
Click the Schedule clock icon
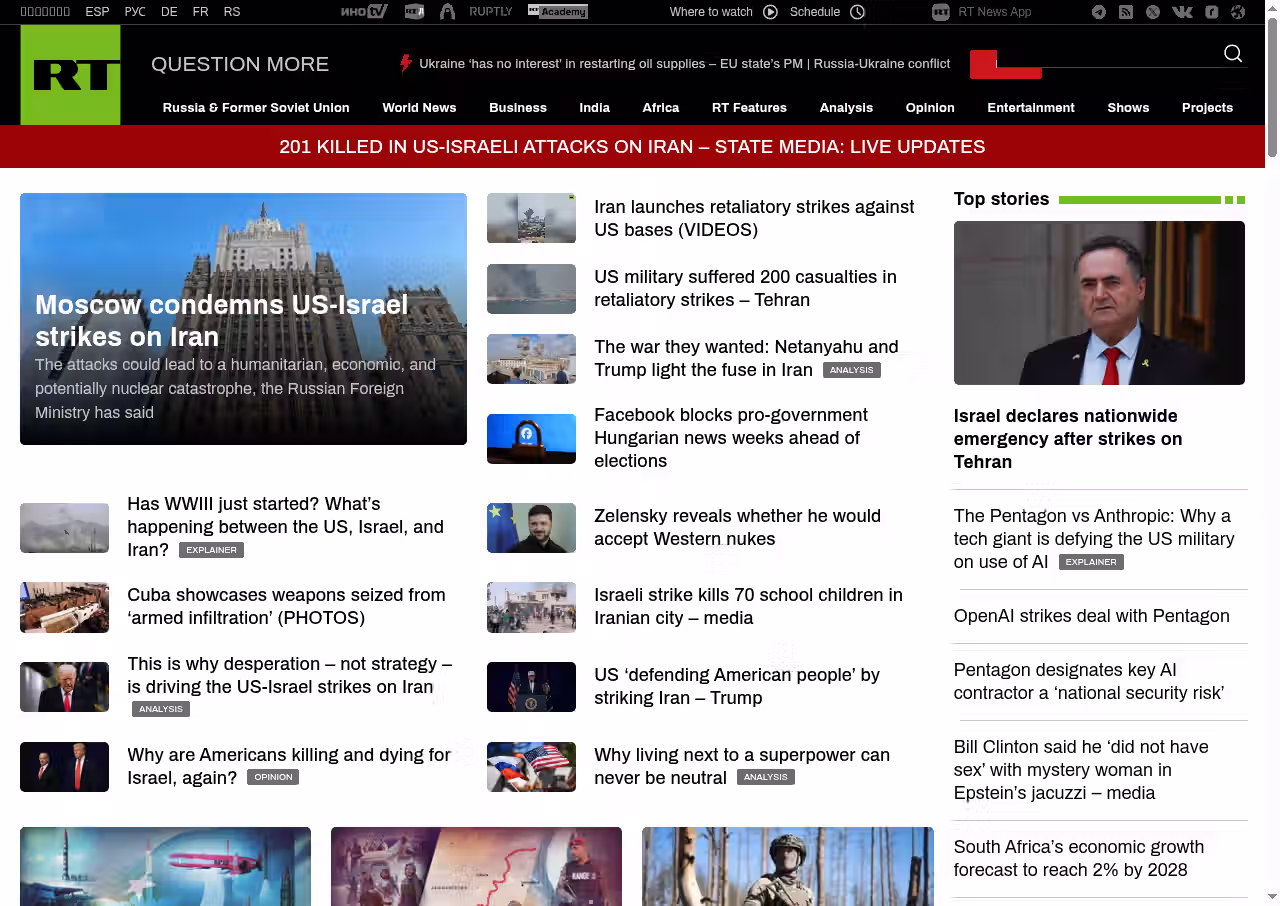click(857, 12)
